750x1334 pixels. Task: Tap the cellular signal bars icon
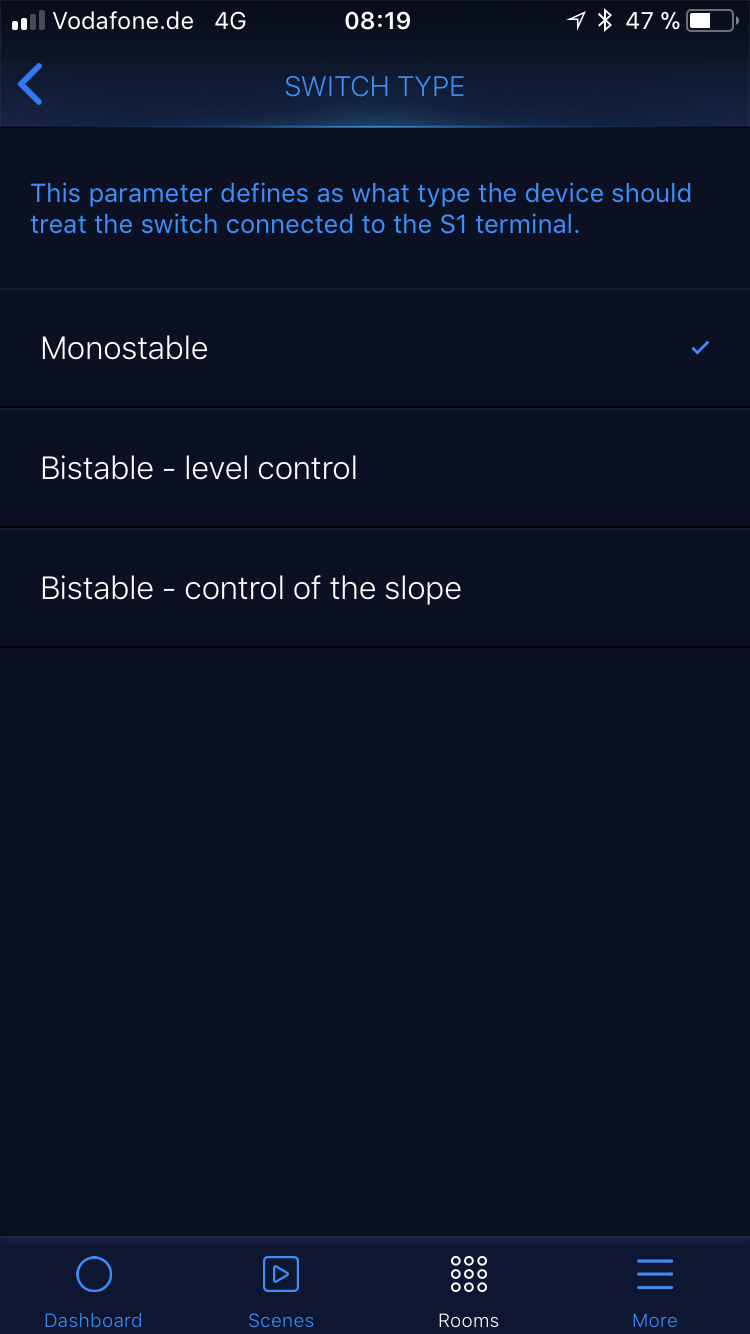coord(28,21)
